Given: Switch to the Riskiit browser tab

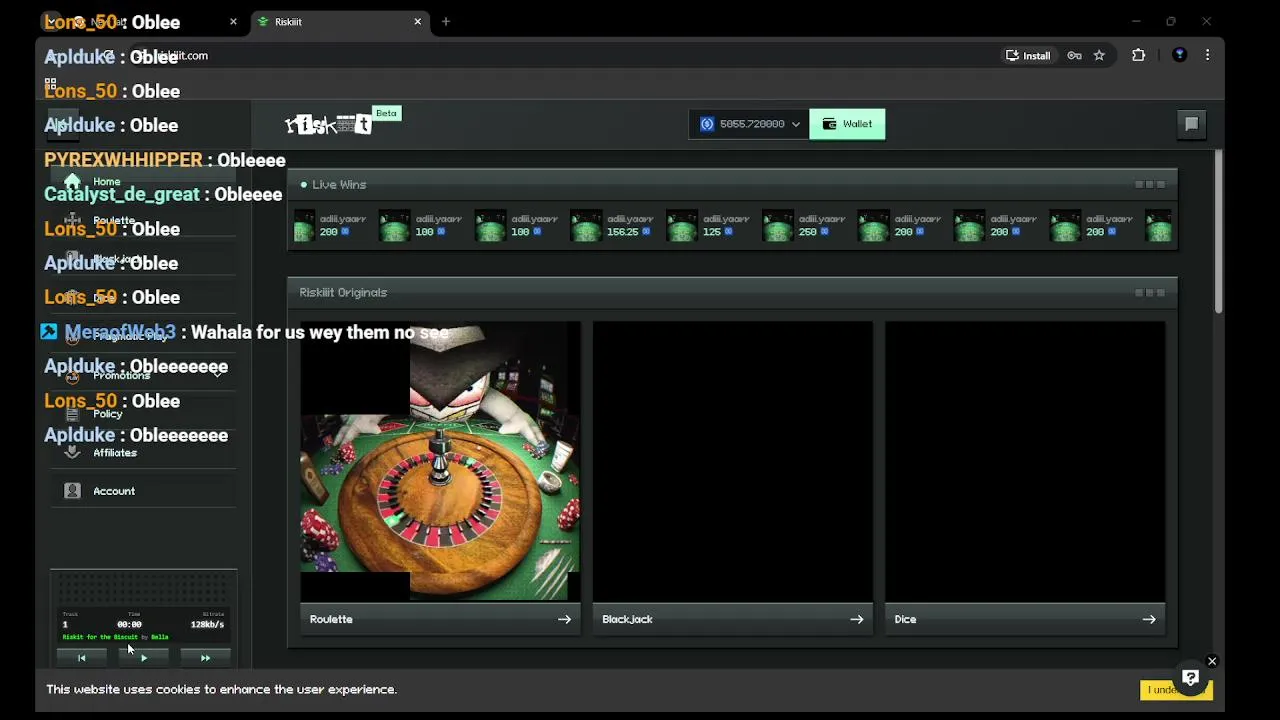Looking at the screenshot, I should click(339, 21).
